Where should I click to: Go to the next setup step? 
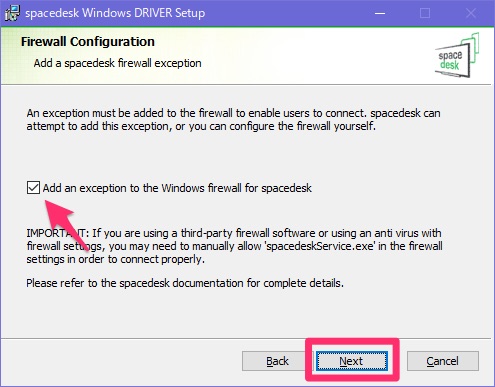pyautogui.click(x=352, y=361)
